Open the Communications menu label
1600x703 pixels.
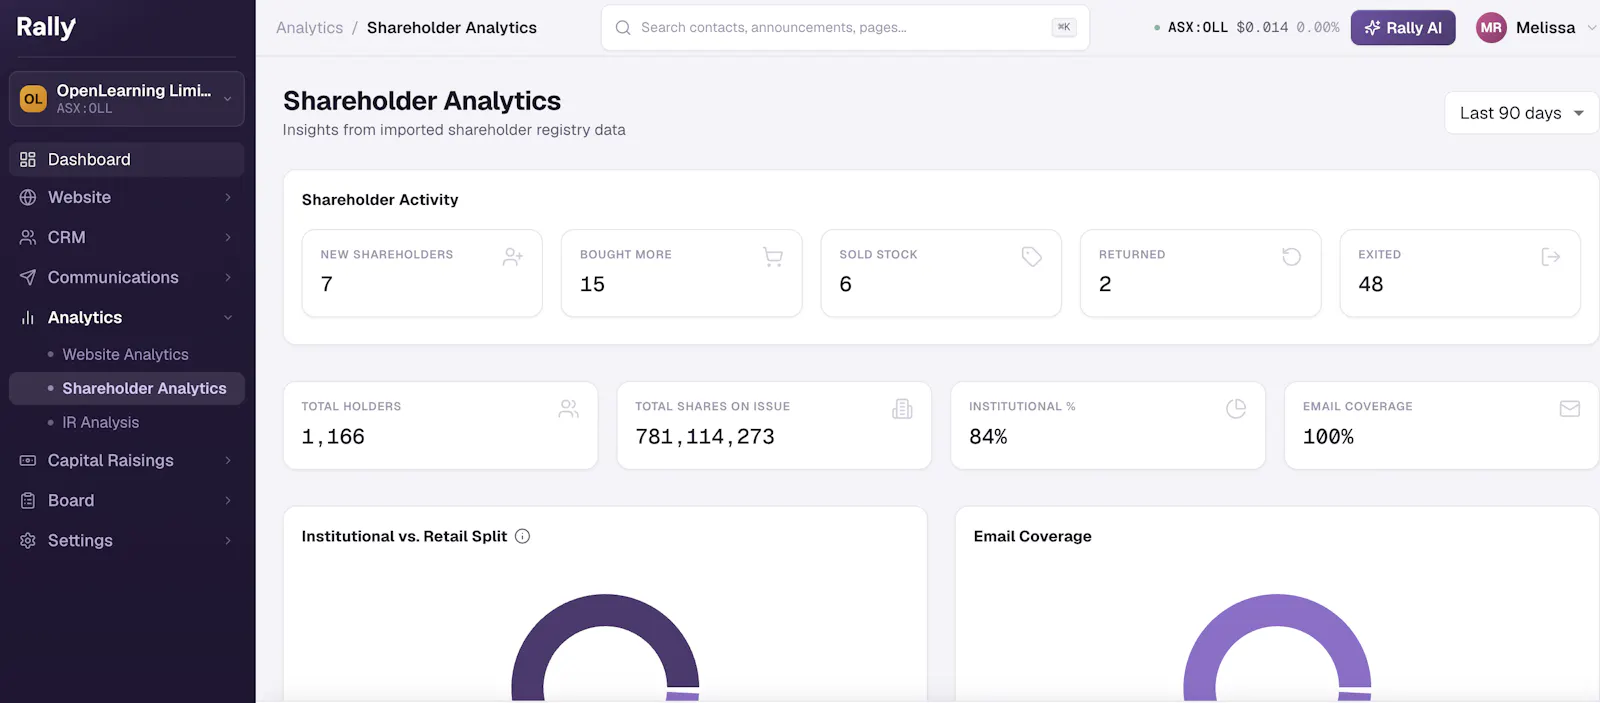coord(113,277)
